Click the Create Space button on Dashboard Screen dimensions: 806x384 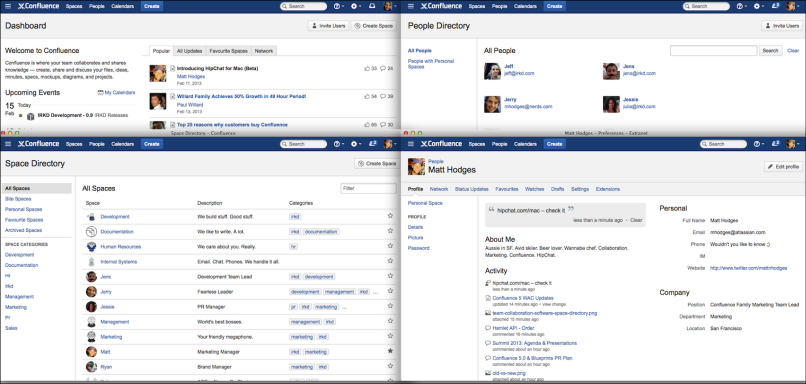(x=374, y=26)
